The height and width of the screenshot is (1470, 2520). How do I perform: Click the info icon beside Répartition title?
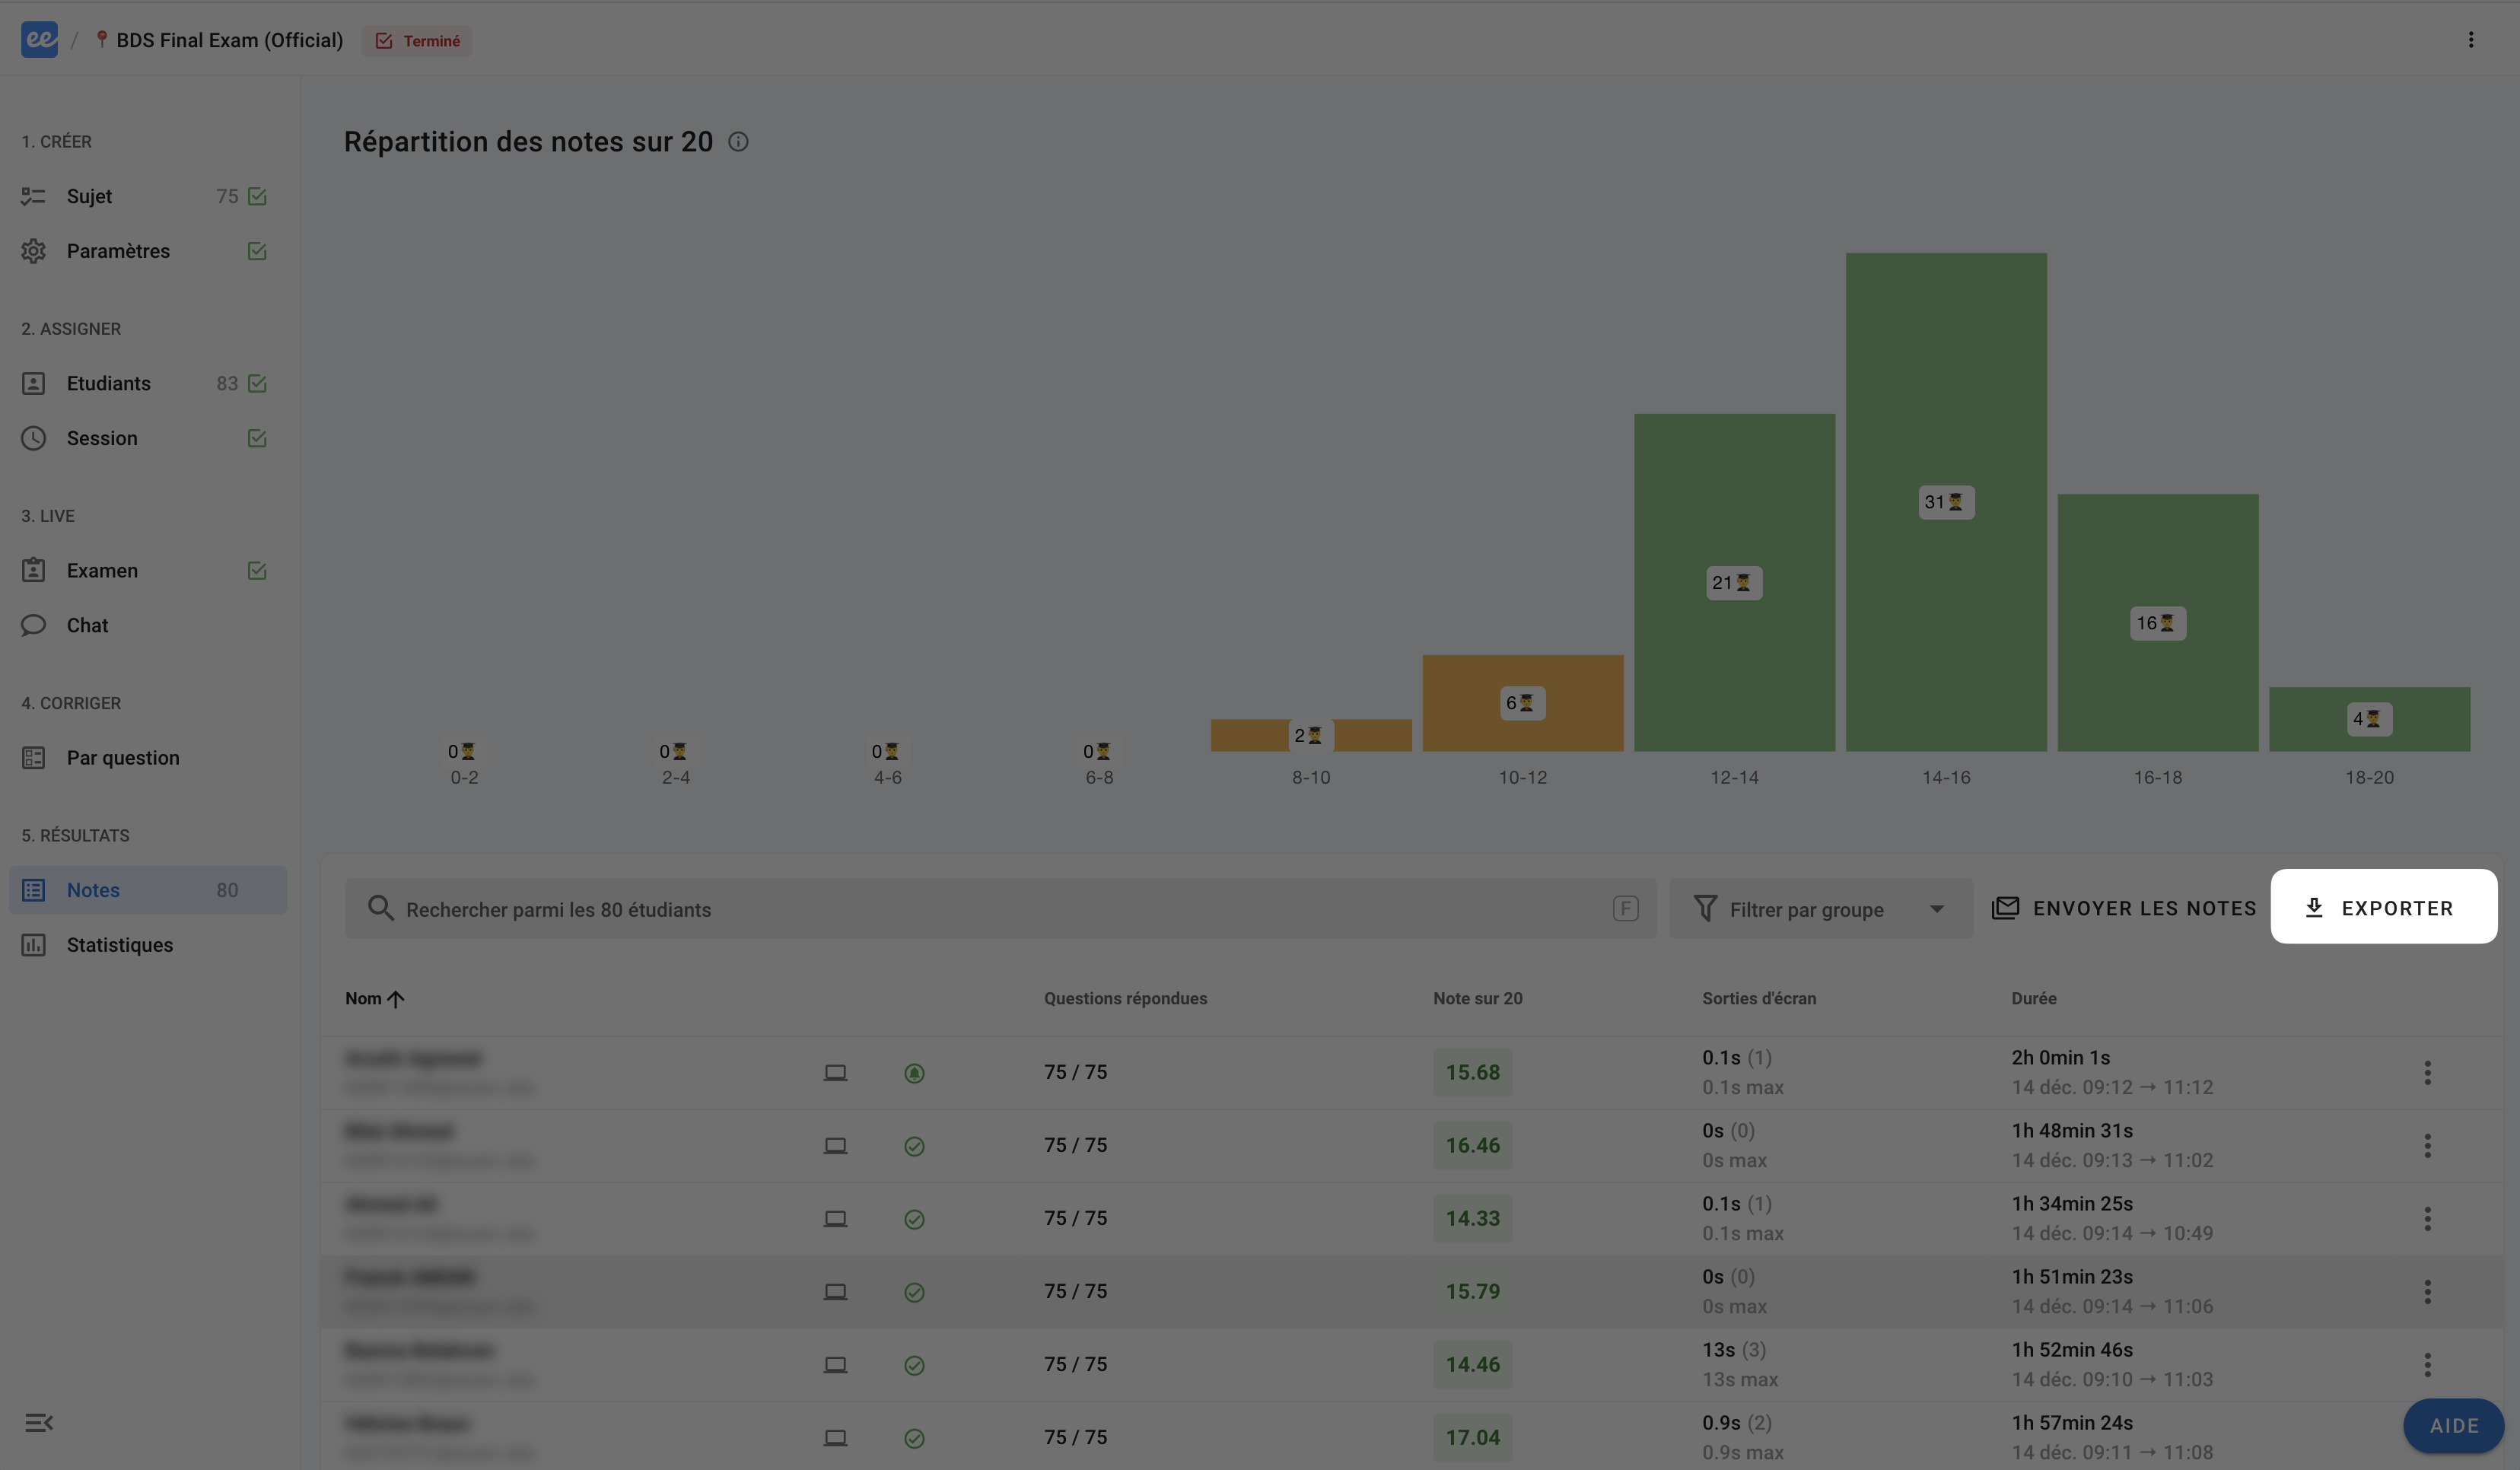[738, 142]
